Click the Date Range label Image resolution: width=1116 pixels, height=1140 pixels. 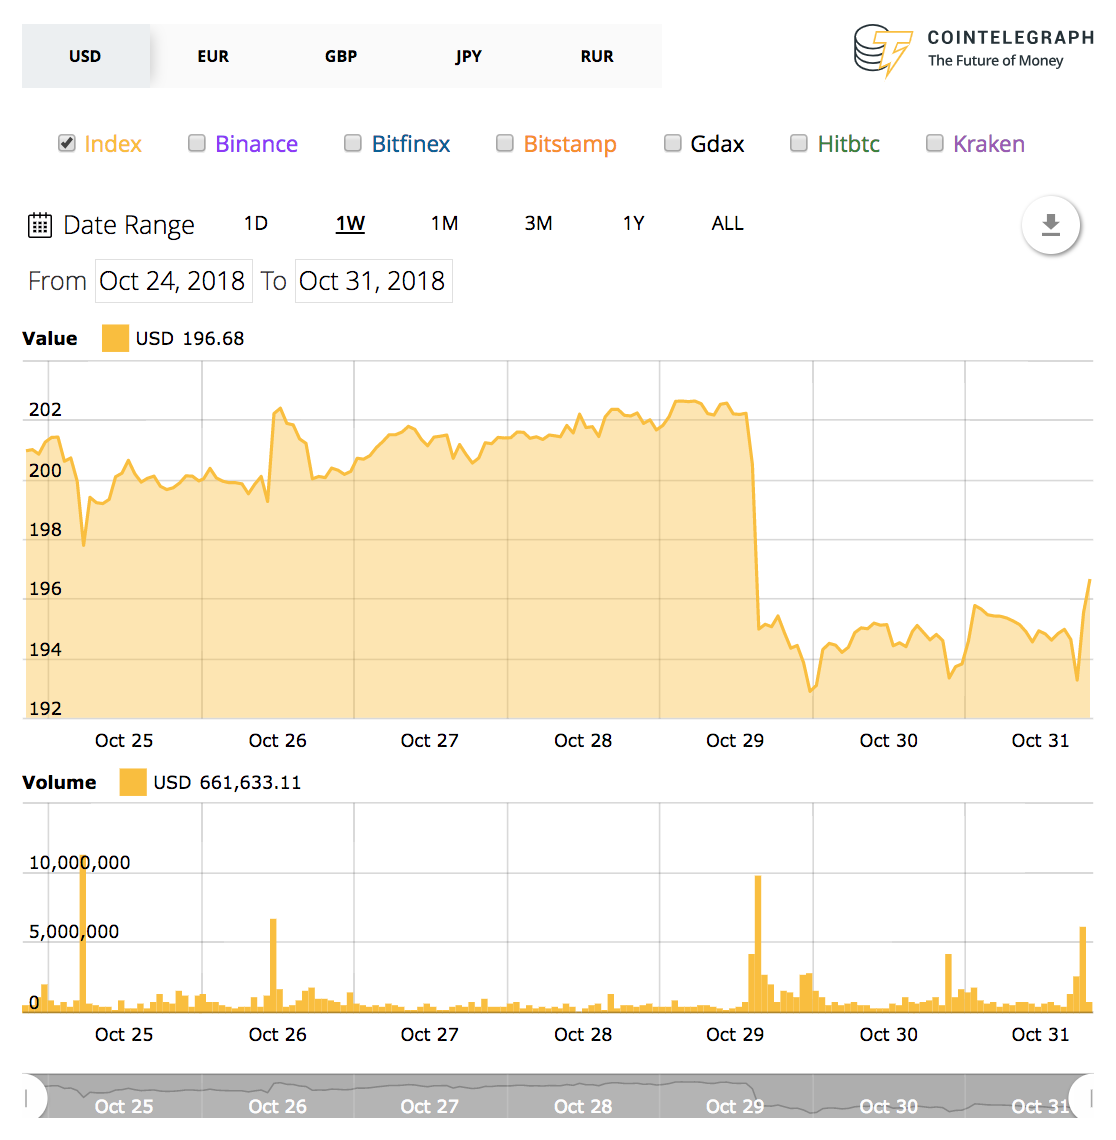click(x=129, y=225)
